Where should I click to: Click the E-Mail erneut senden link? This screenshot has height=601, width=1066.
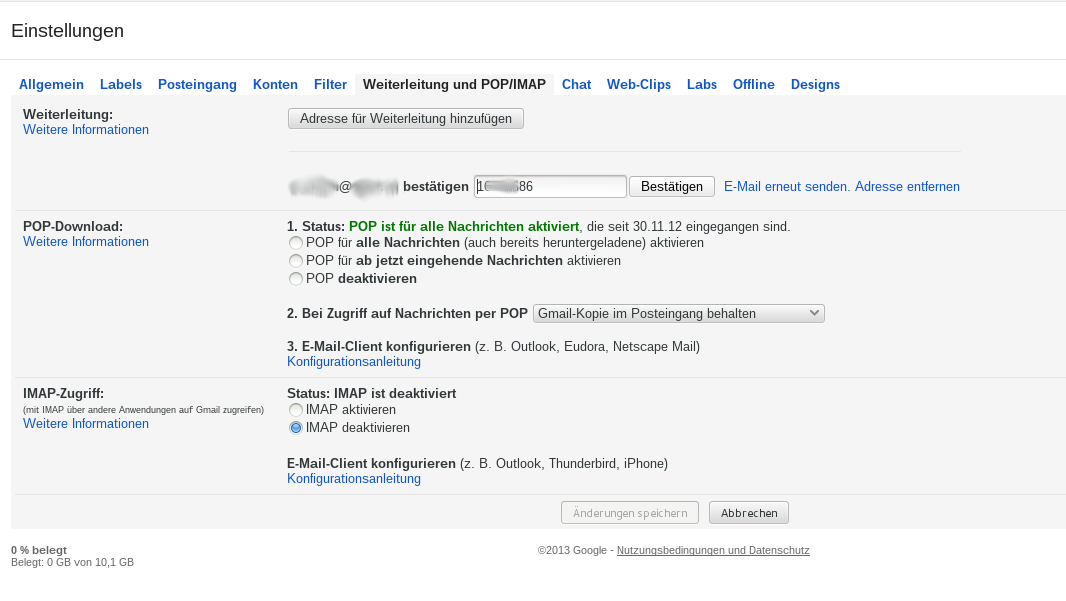[786, 187]
